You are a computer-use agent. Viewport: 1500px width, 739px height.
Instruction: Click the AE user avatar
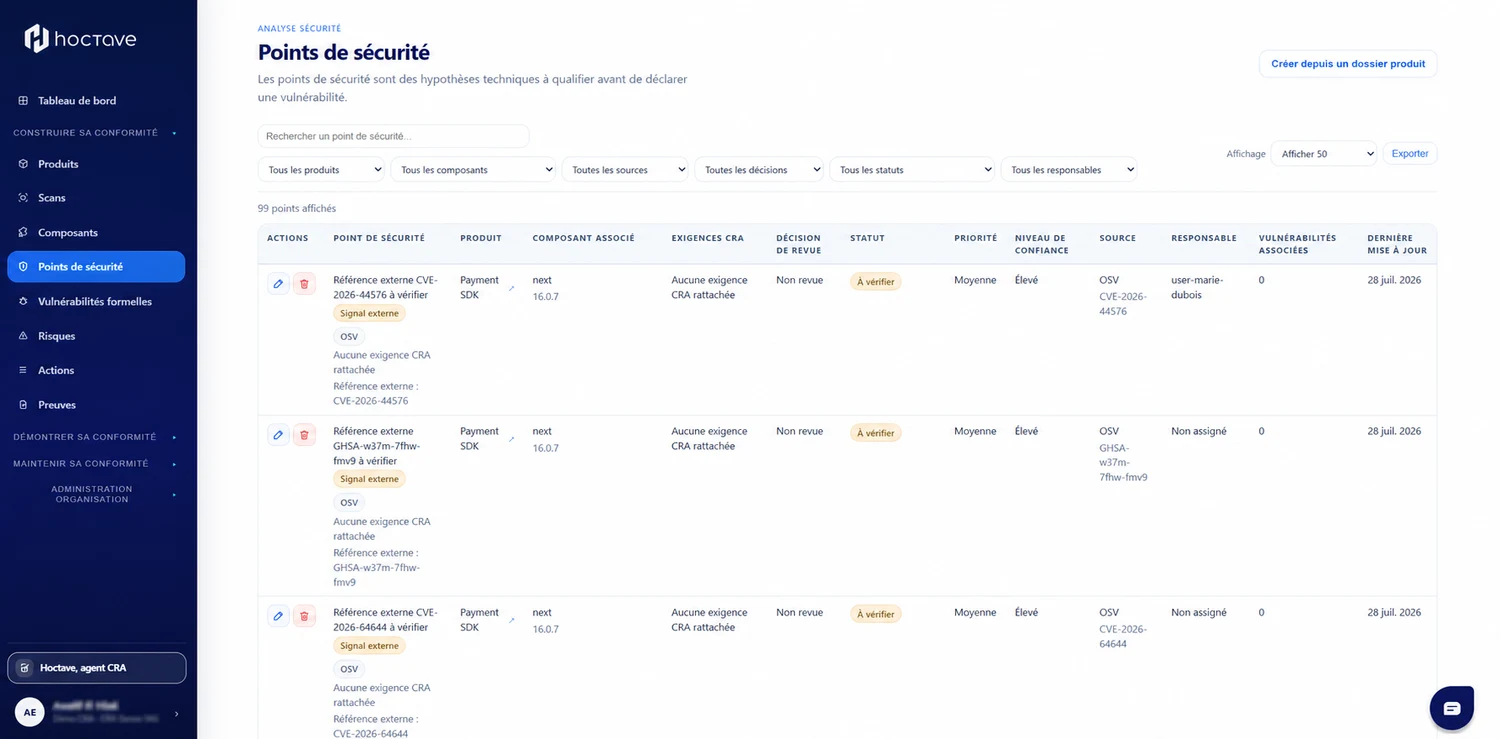[30, 712]
